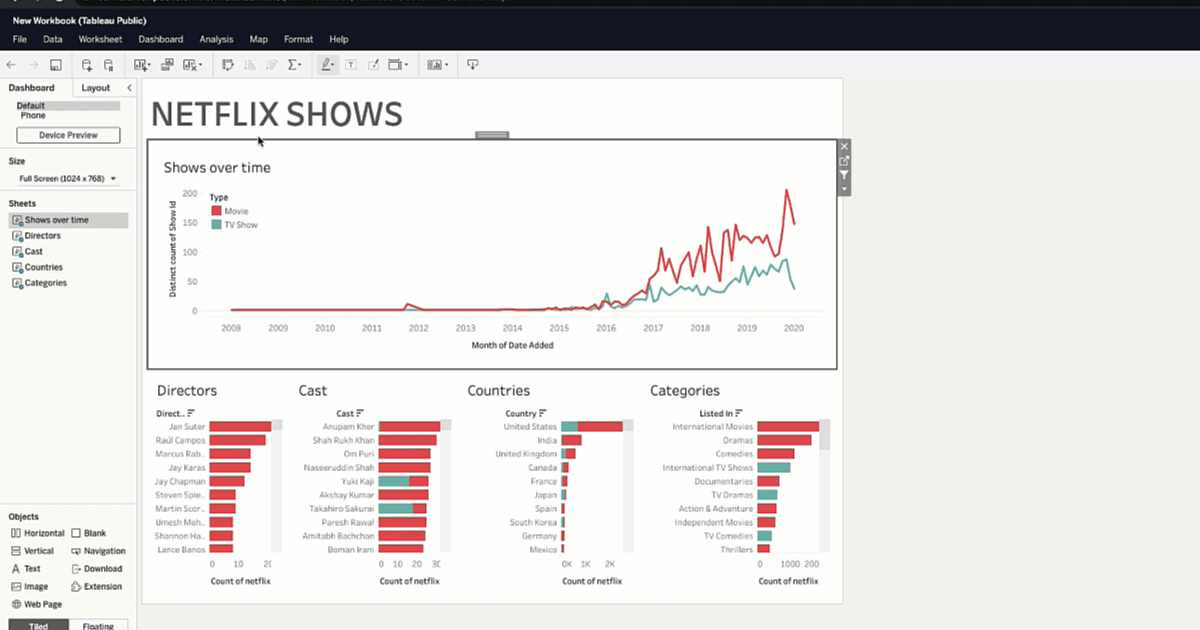Click the Save icon in toolbar
Image resolution: width=1200 pixels, height=630 pixels.
pos(56,65)
